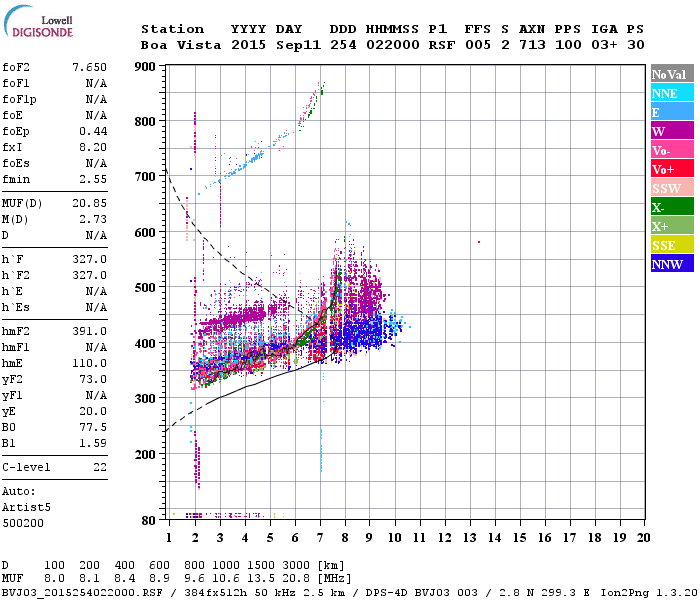Click the Sep11 date in header
The height and width of the screenshot is (600, 700).
click(298, 45)
